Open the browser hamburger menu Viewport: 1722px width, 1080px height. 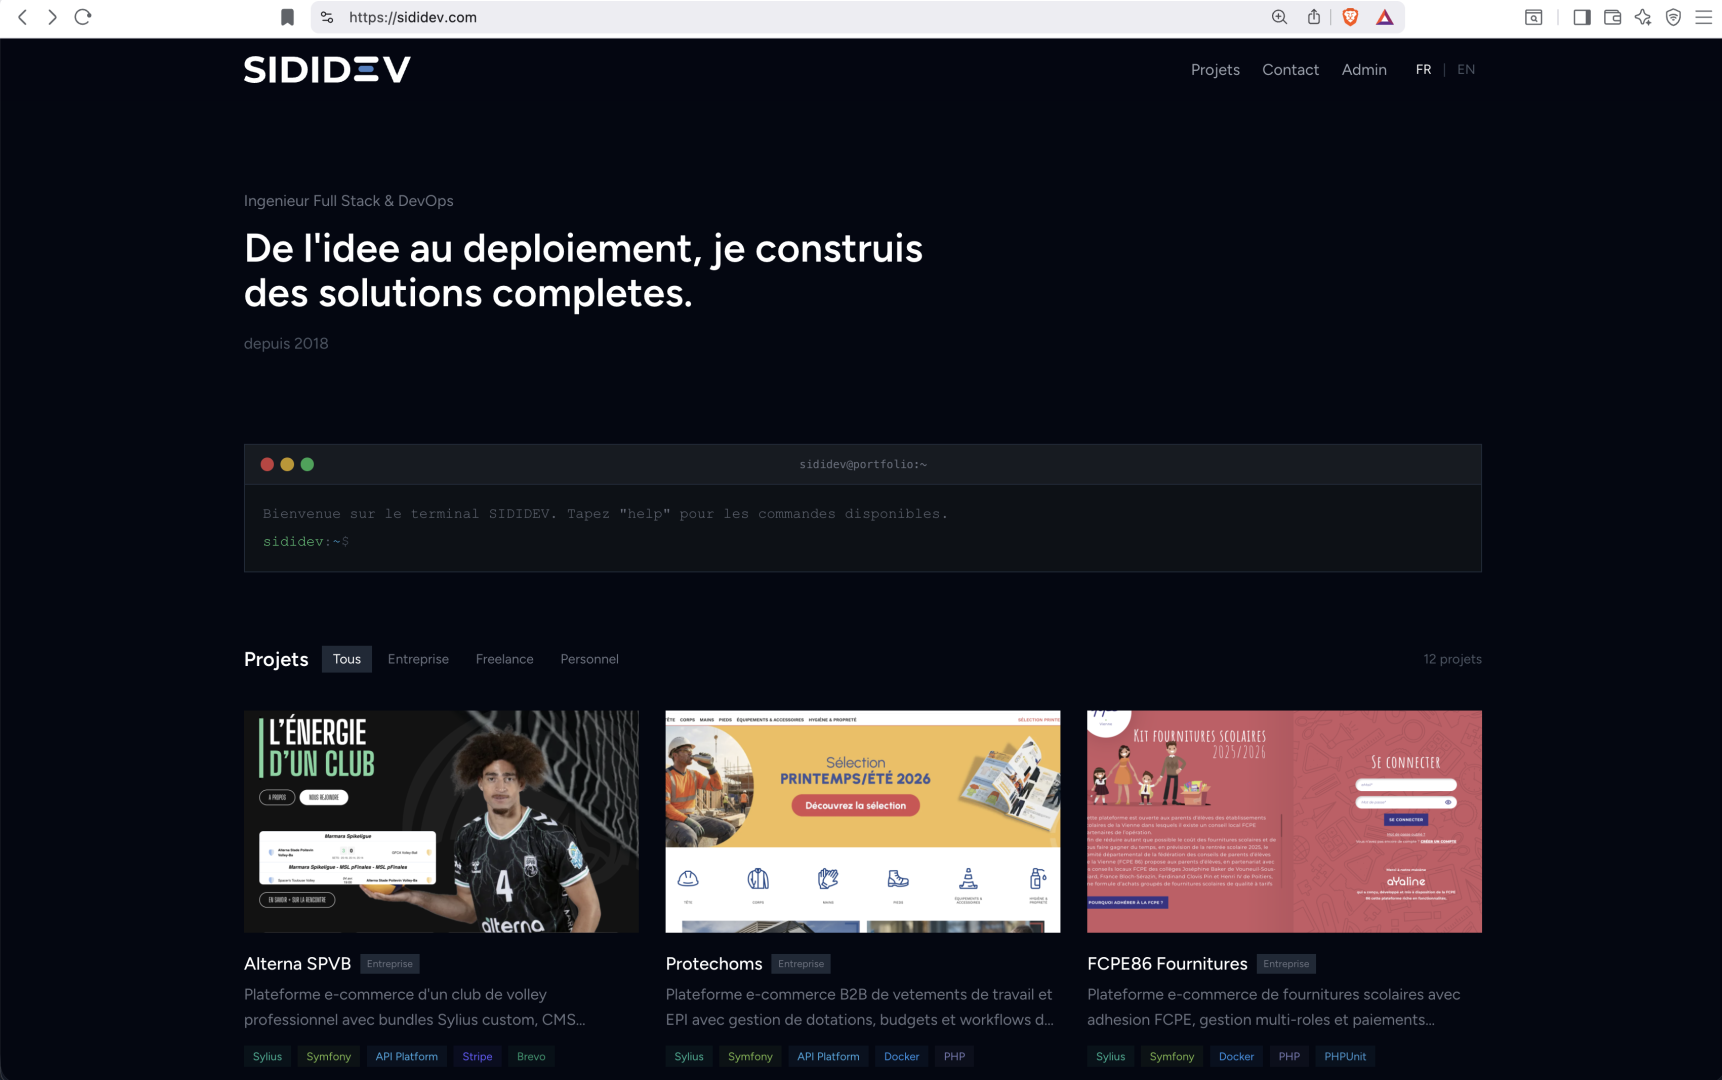1702,17
